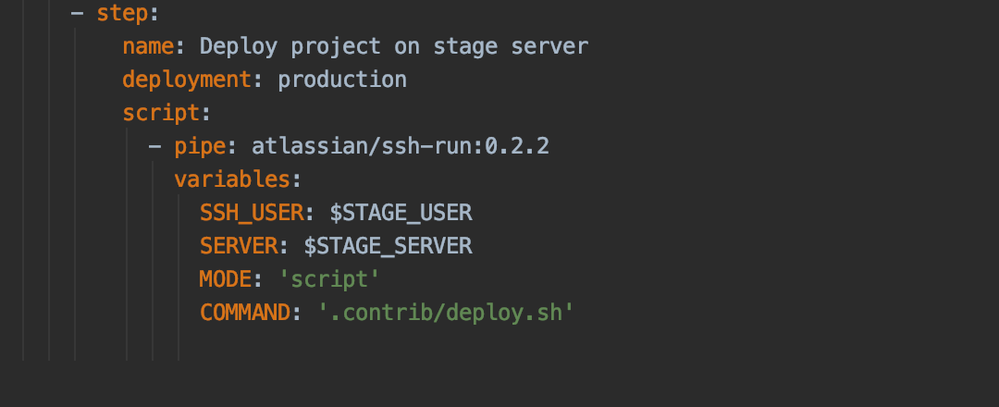Click the dash before 'step'

tap(77, 13)
